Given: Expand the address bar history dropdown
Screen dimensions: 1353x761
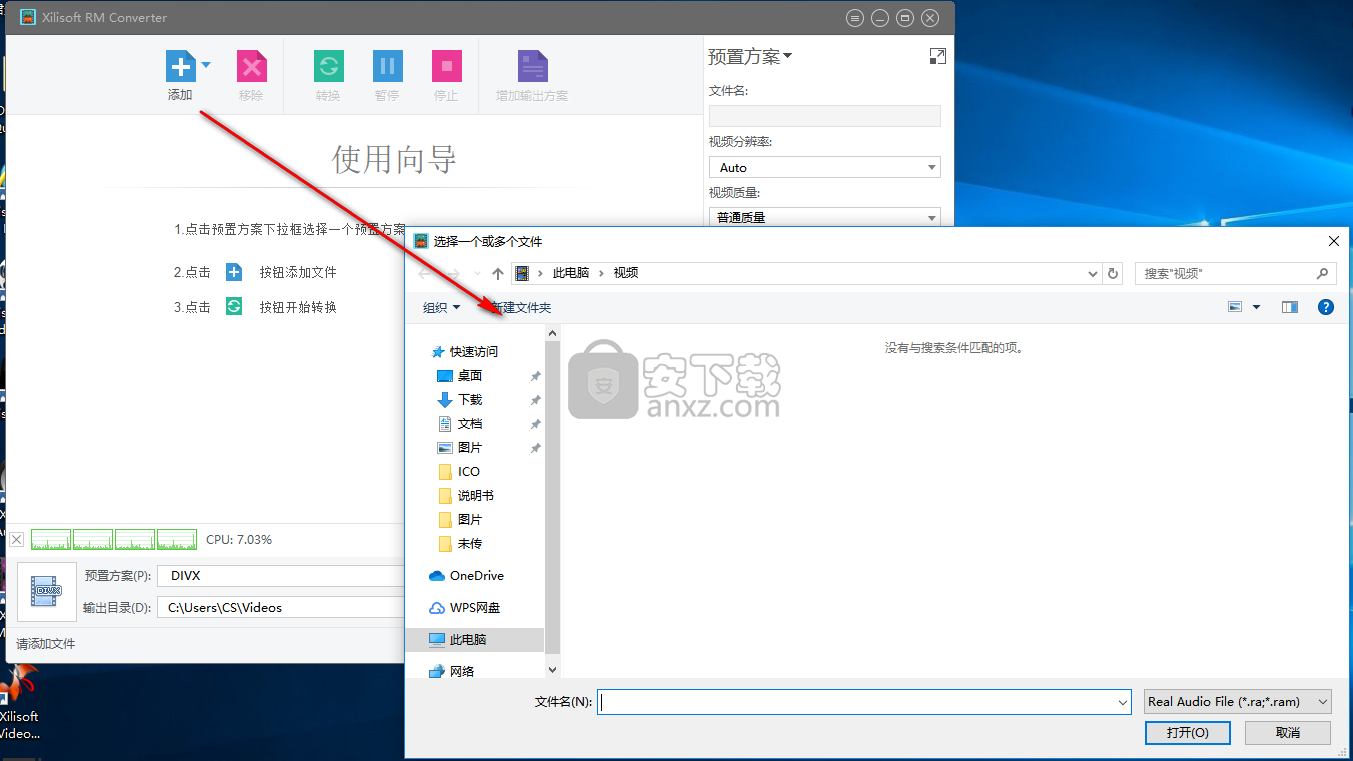Looking at the screenshot, I should click(1092, 273).
